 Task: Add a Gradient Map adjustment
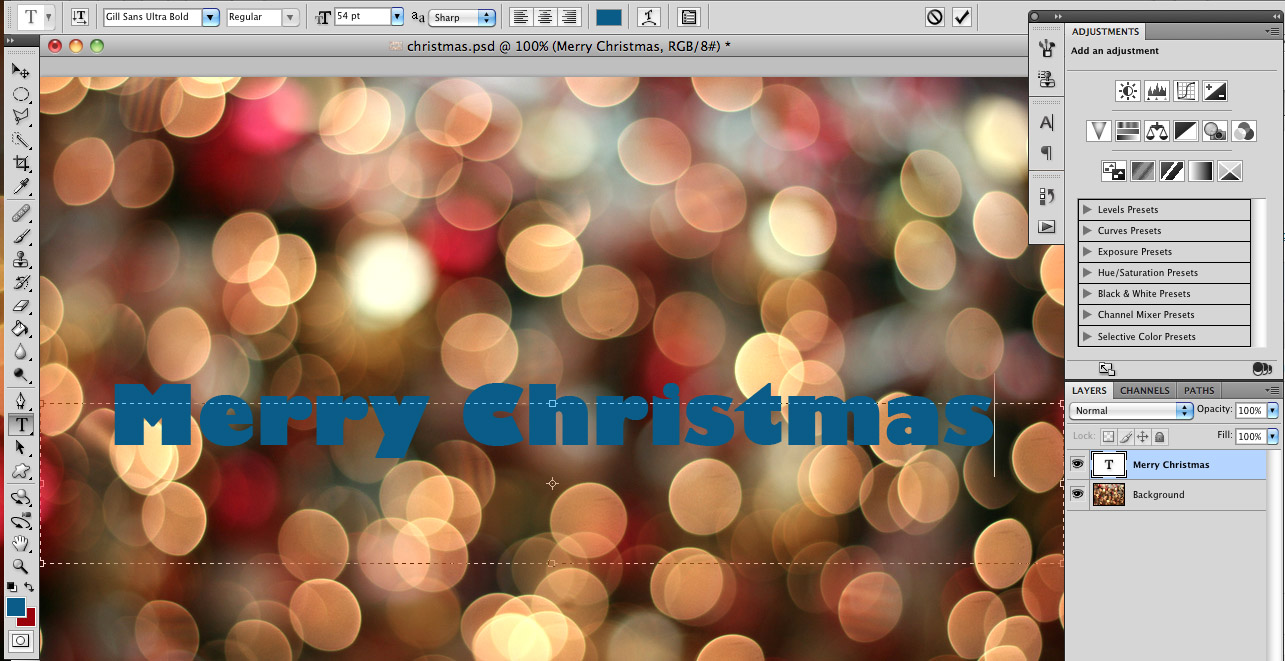click(1201, 171)
